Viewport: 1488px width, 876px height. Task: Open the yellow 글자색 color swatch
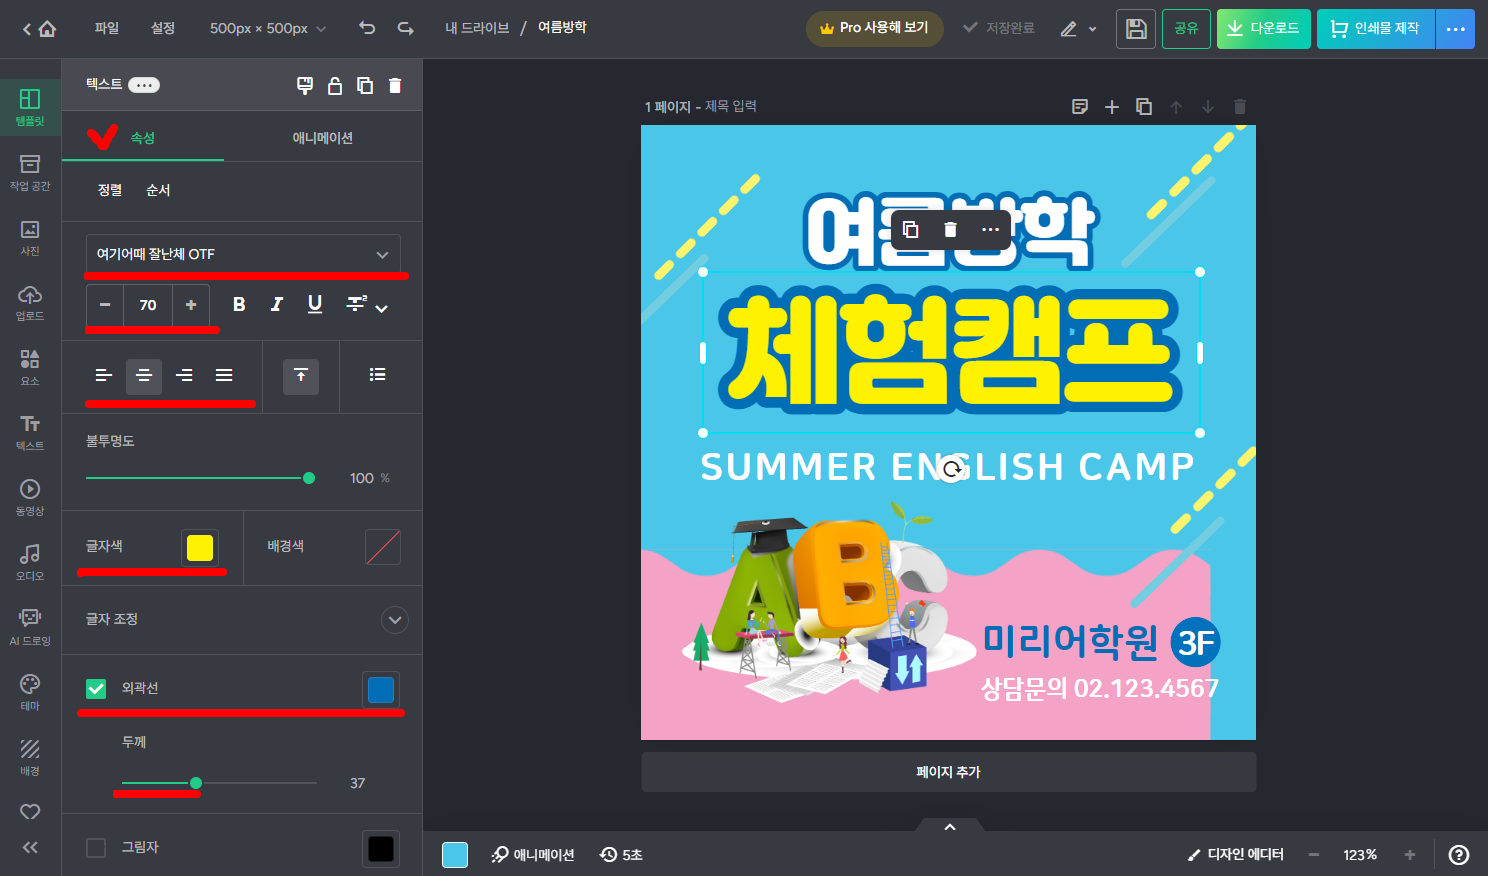point(199,547)
